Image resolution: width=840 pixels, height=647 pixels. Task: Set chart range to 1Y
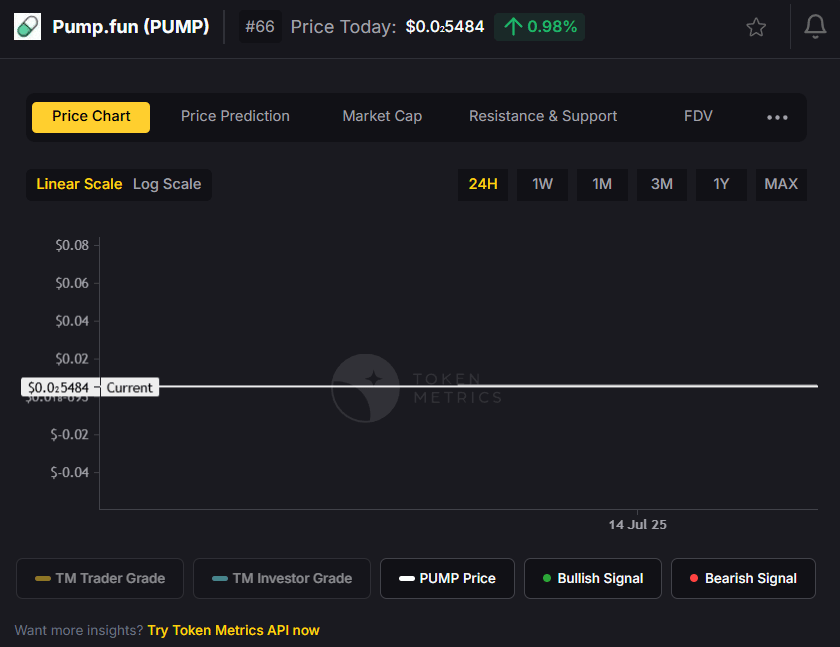pos(721,185)
